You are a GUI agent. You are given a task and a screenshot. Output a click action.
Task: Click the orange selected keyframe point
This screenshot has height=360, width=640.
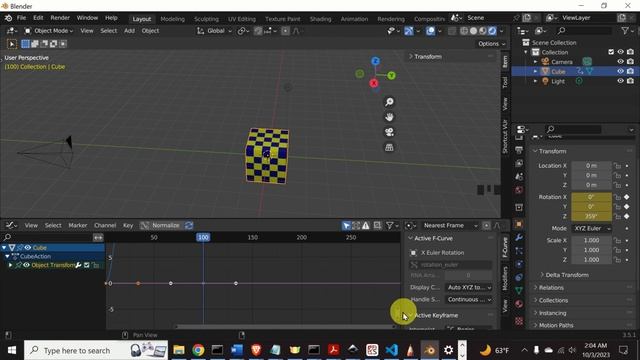tap(138, 283)
